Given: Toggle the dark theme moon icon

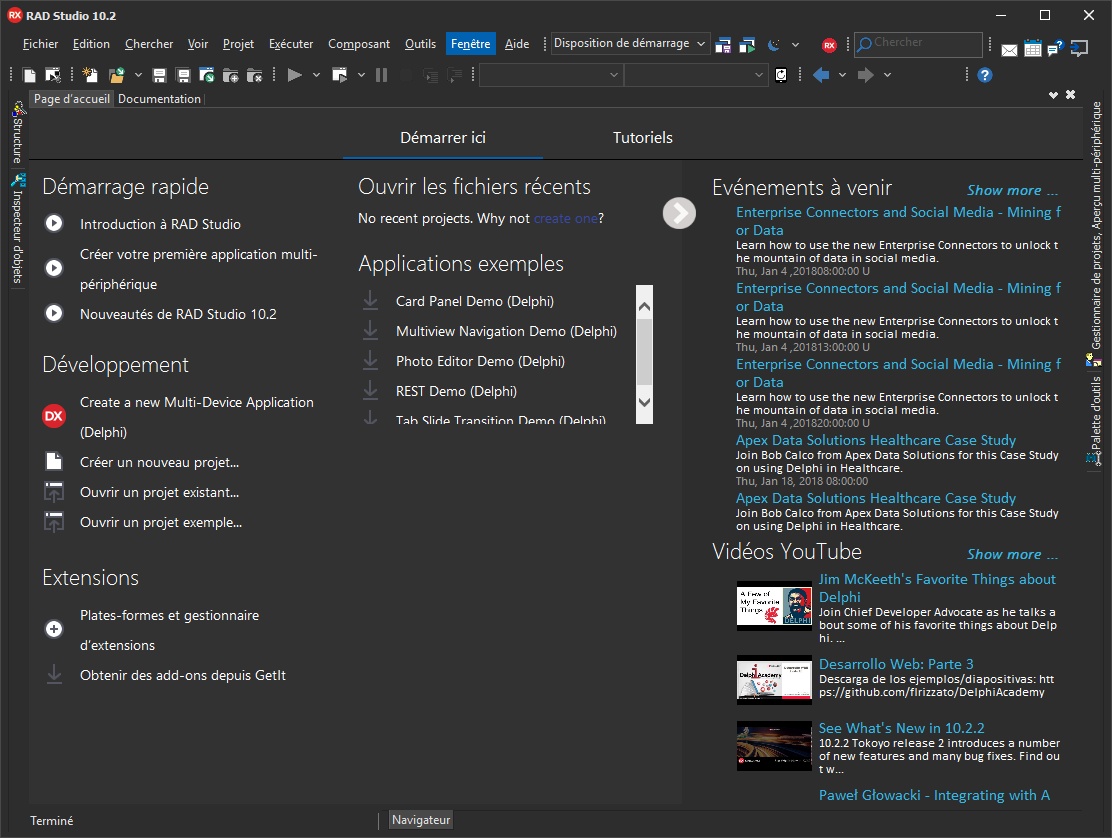Looking at the screenshot, I should 774,45.
